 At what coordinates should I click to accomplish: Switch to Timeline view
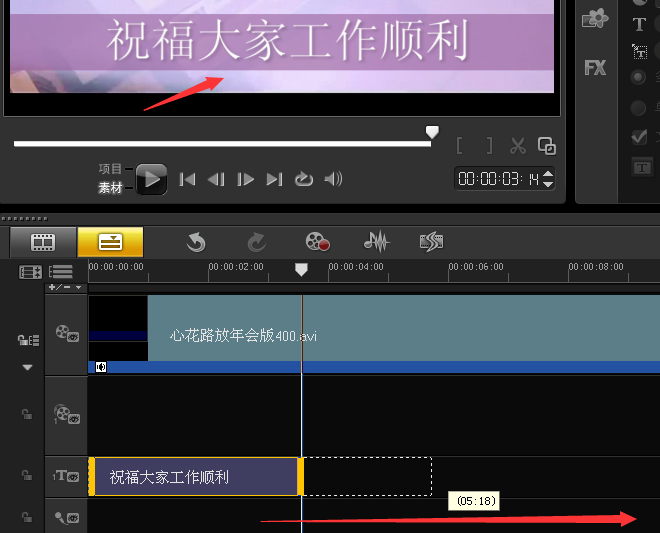coord(110,242)
